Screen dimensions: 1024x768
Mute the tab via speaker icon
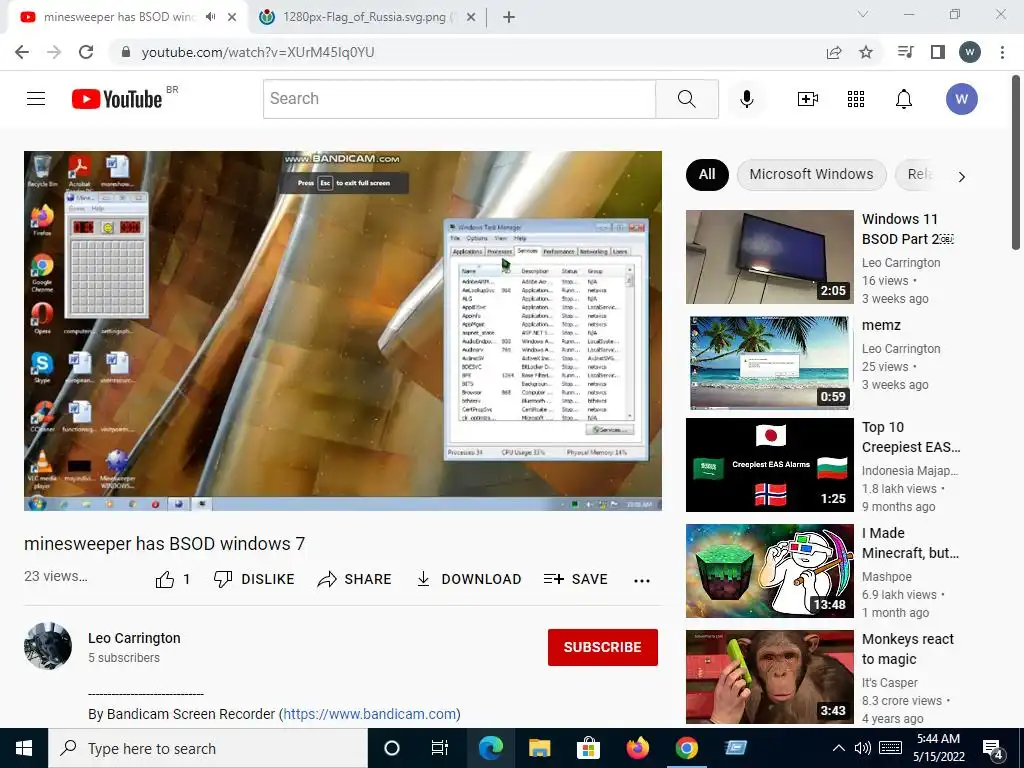[x=210, y=17]
